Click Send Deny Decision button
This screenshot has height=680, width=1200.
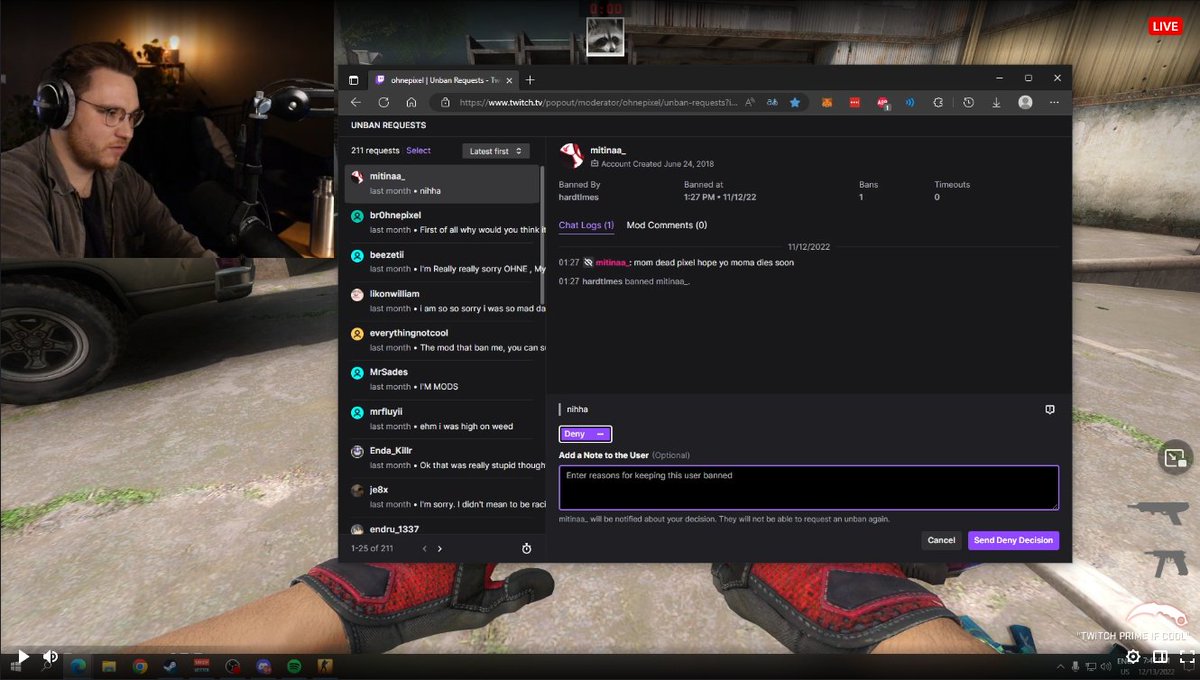click(1013, 540)
